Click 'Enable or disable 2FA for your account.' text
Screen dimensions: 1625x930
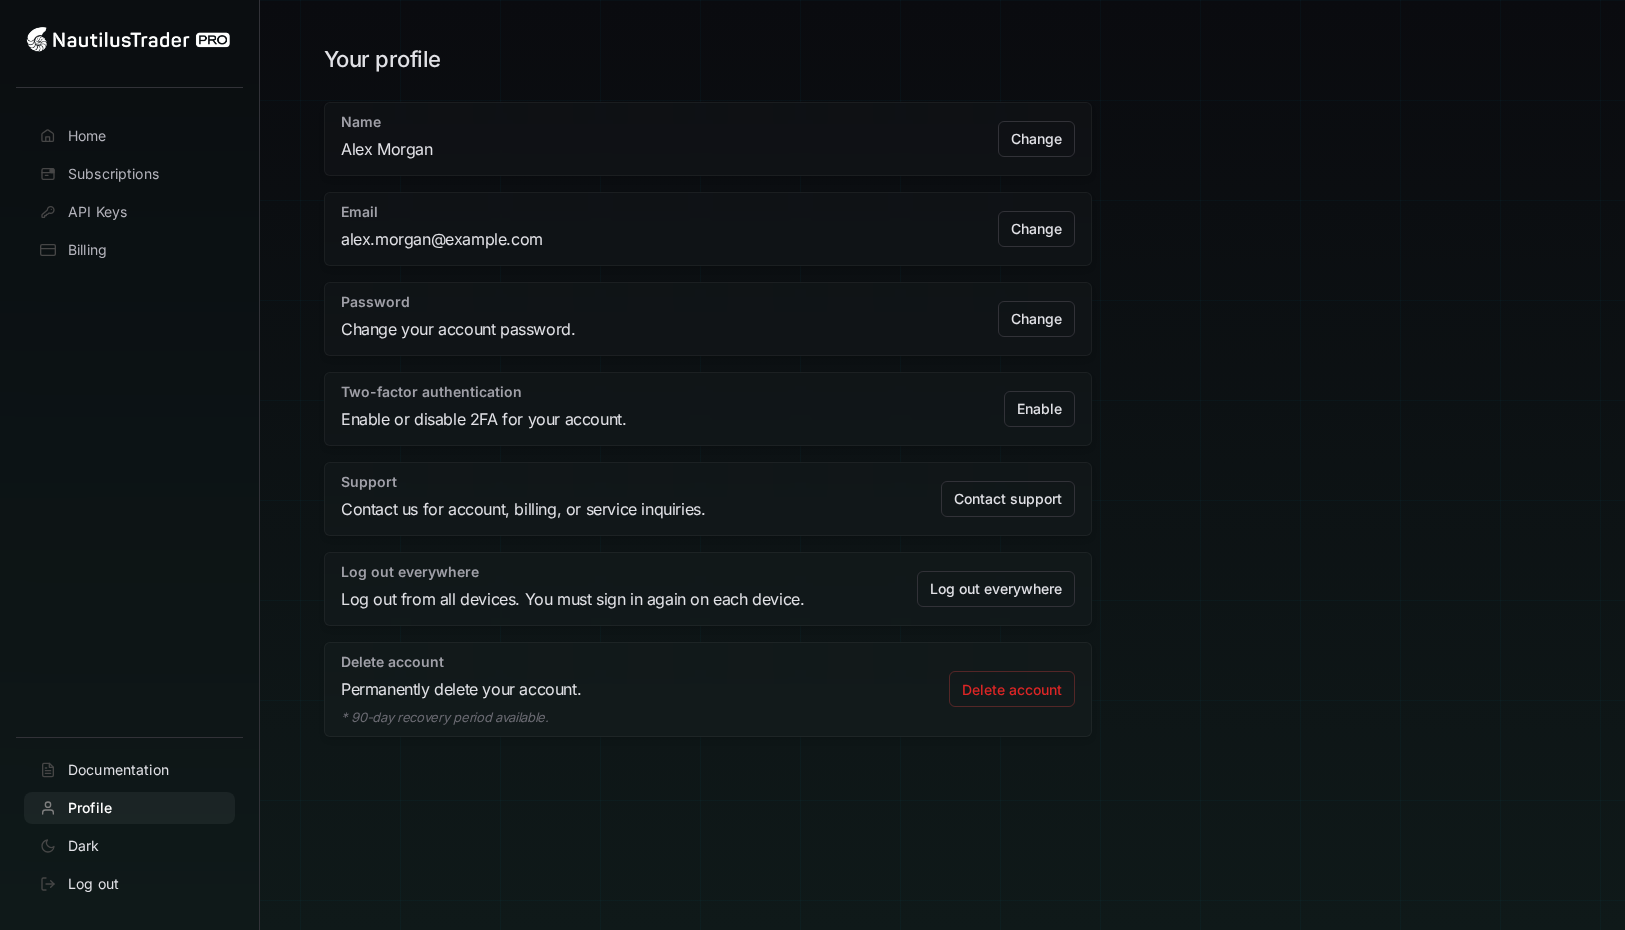pyautogui.click(x=484, y=419)
